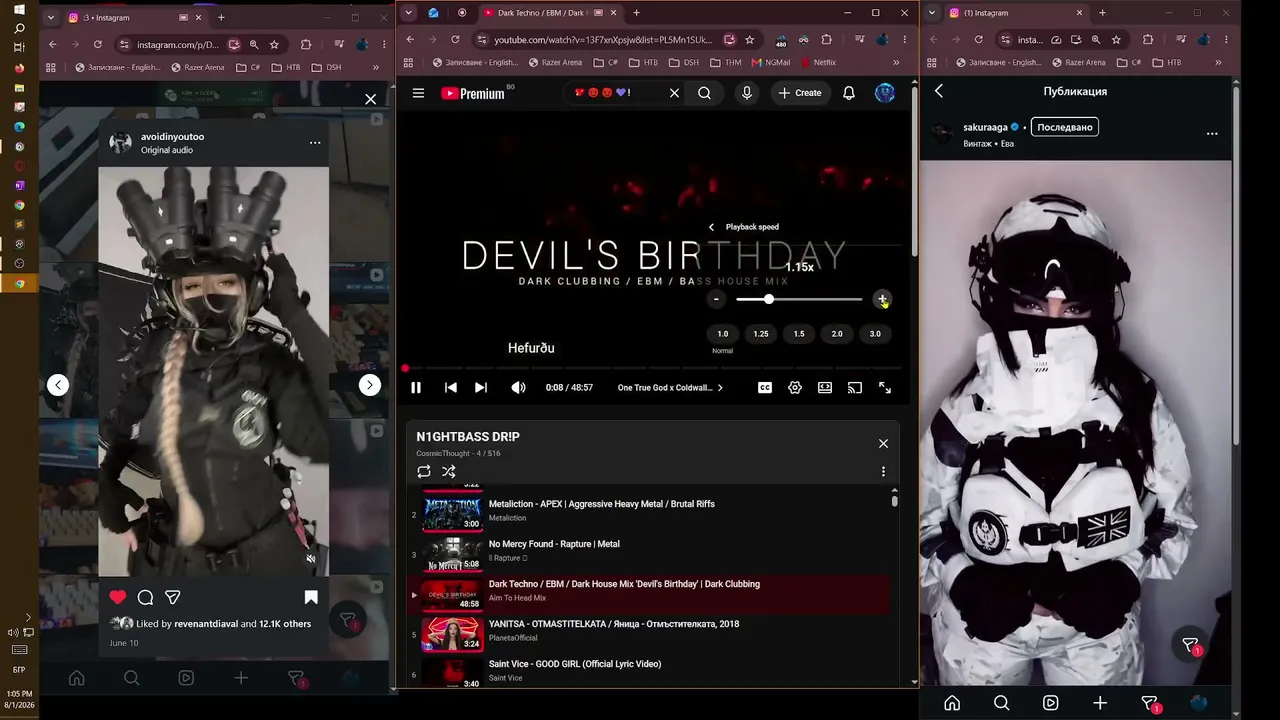Image resolution: width=1280 pixels, height=720 pixels.
Task: Open the THM bookmark folder
Action: coord(725,62)
